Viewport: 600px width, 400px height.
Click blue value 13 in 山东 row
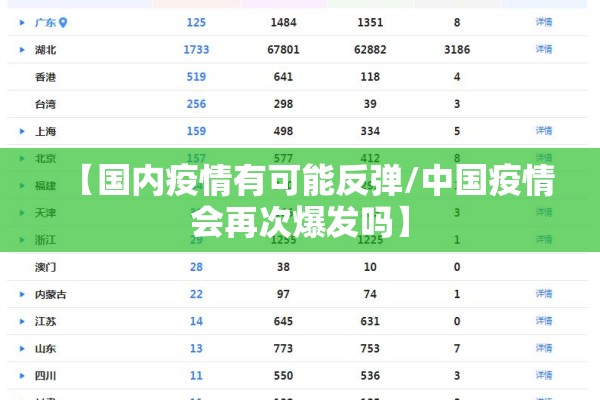(x=196, y=348)
